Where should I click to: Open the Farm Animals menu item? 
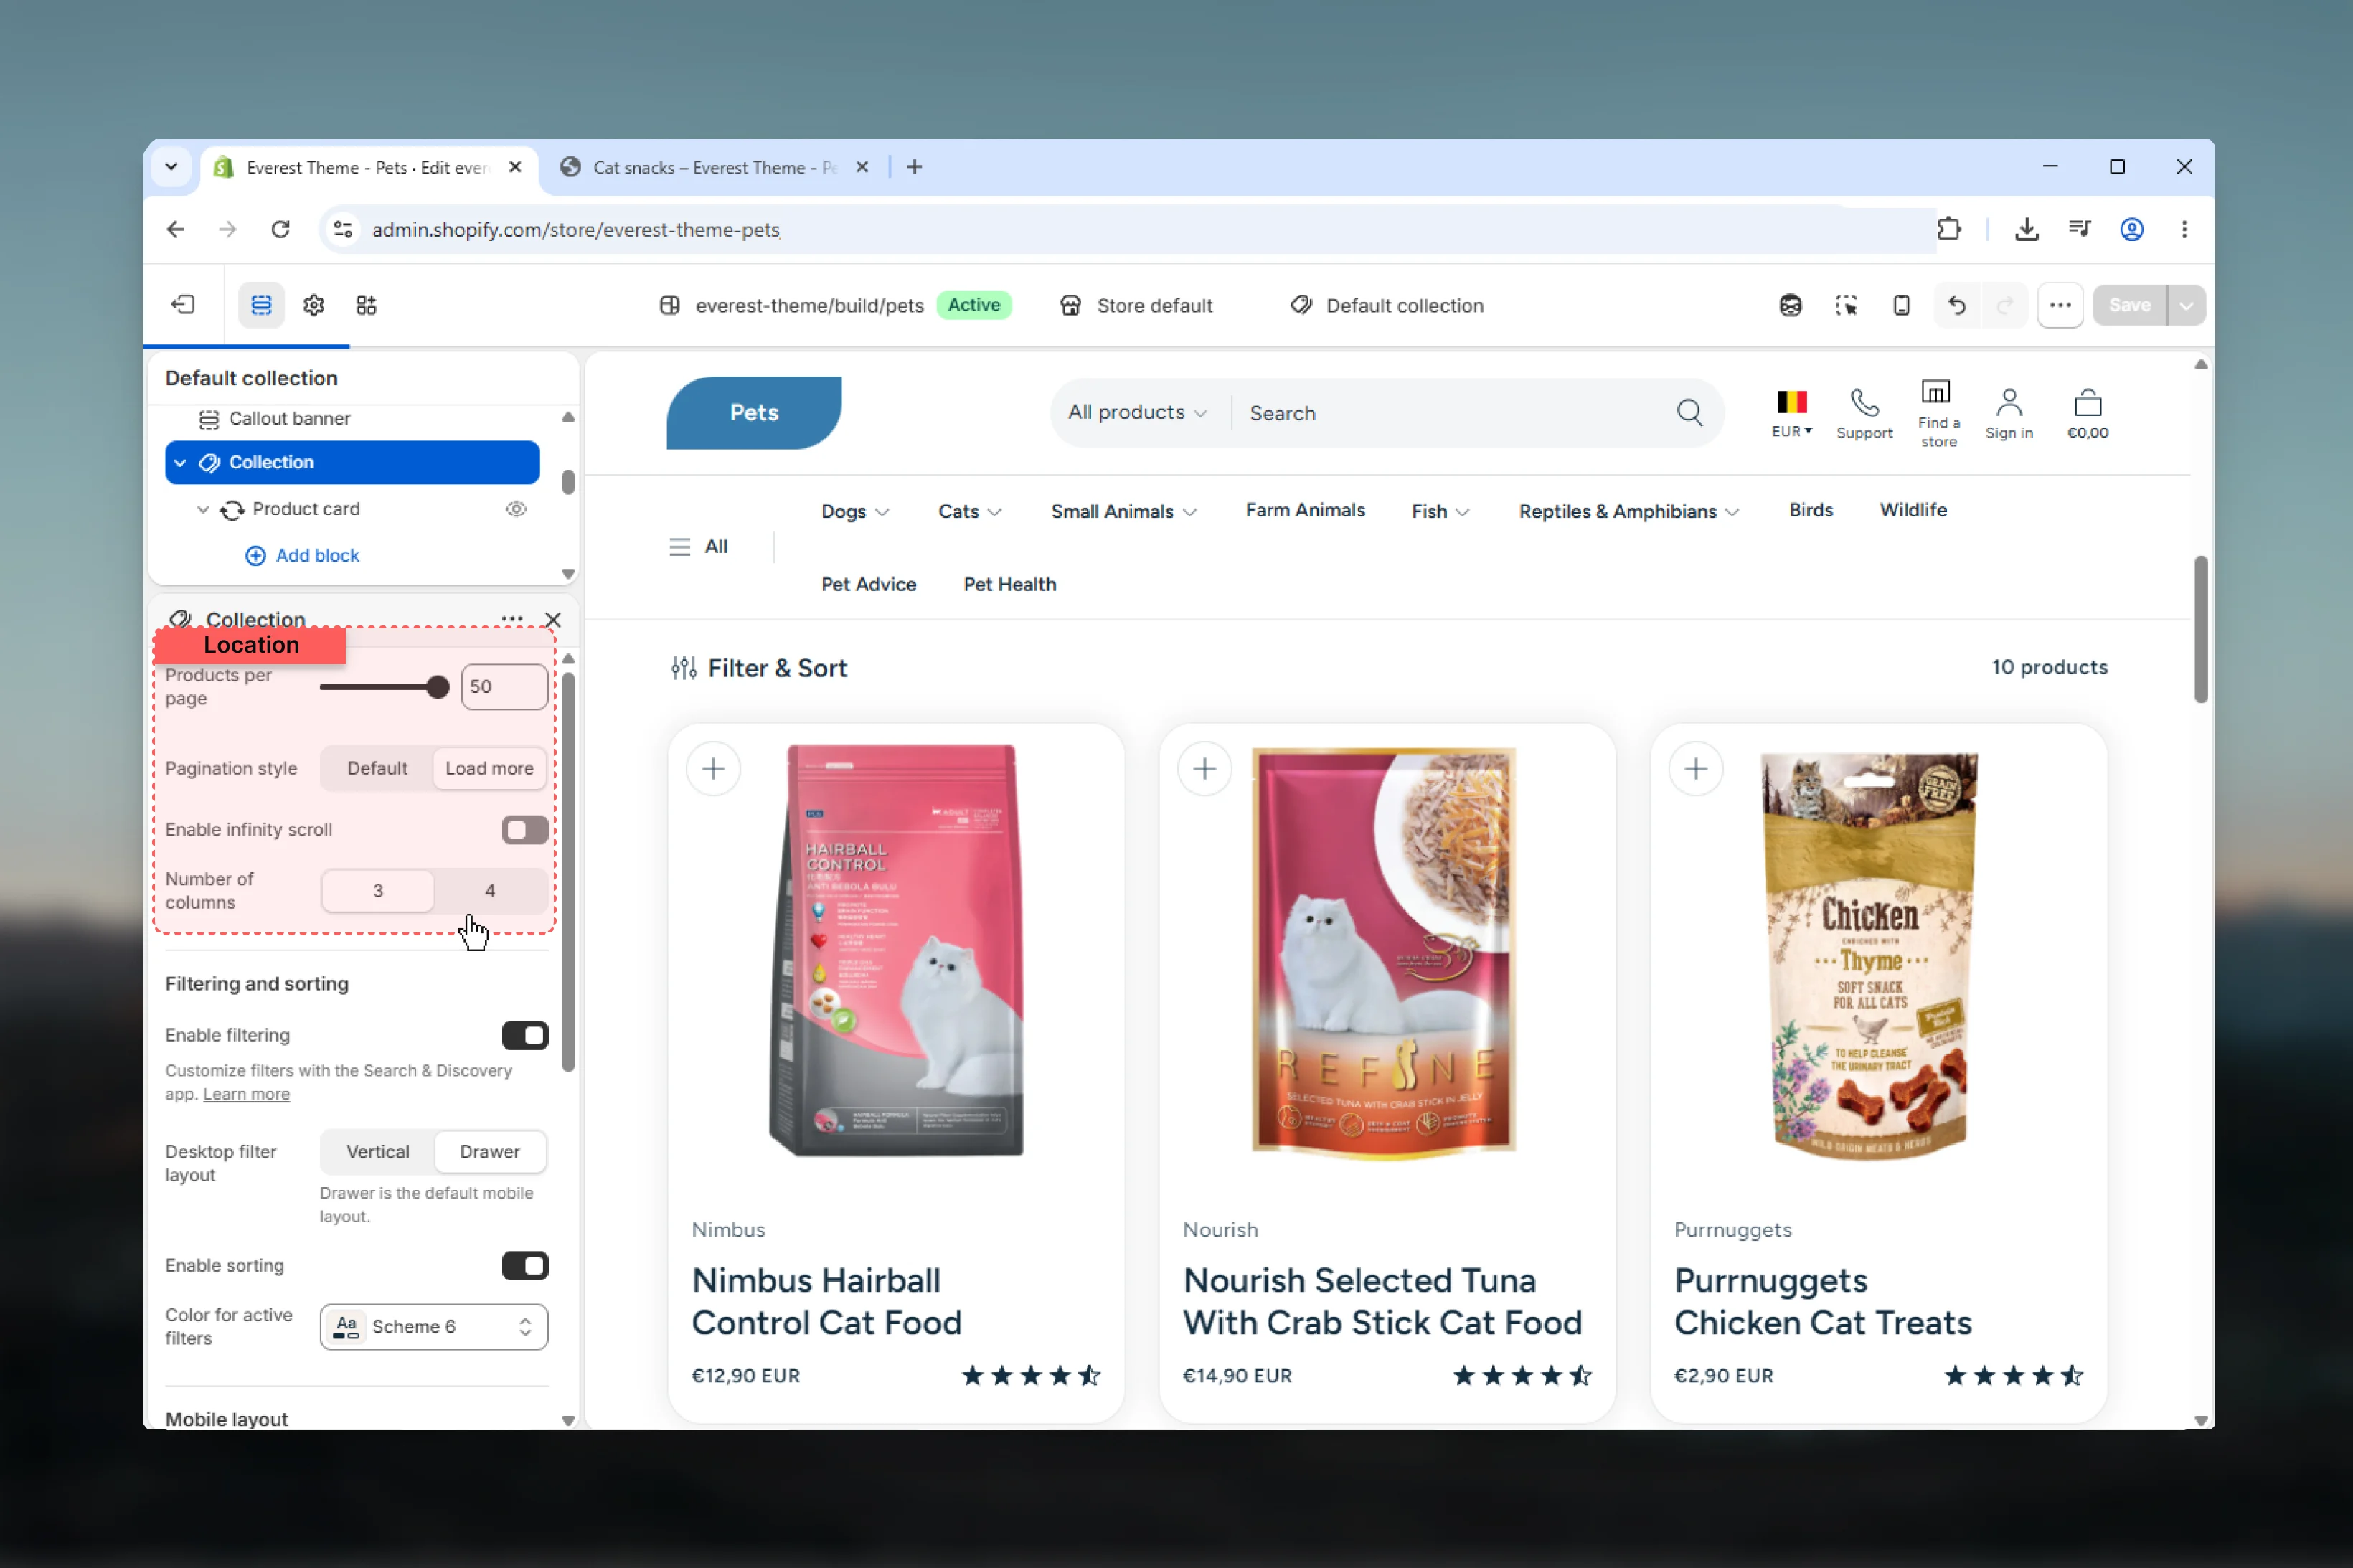(1305, 510)
